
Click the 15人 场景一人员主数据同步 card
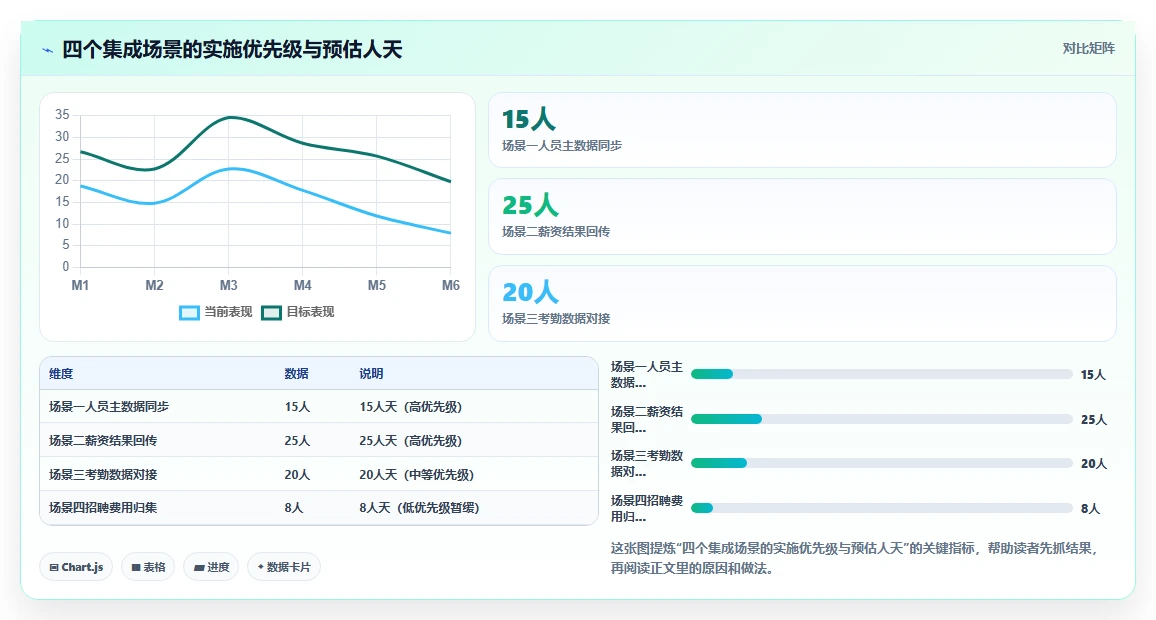(802, 130)
